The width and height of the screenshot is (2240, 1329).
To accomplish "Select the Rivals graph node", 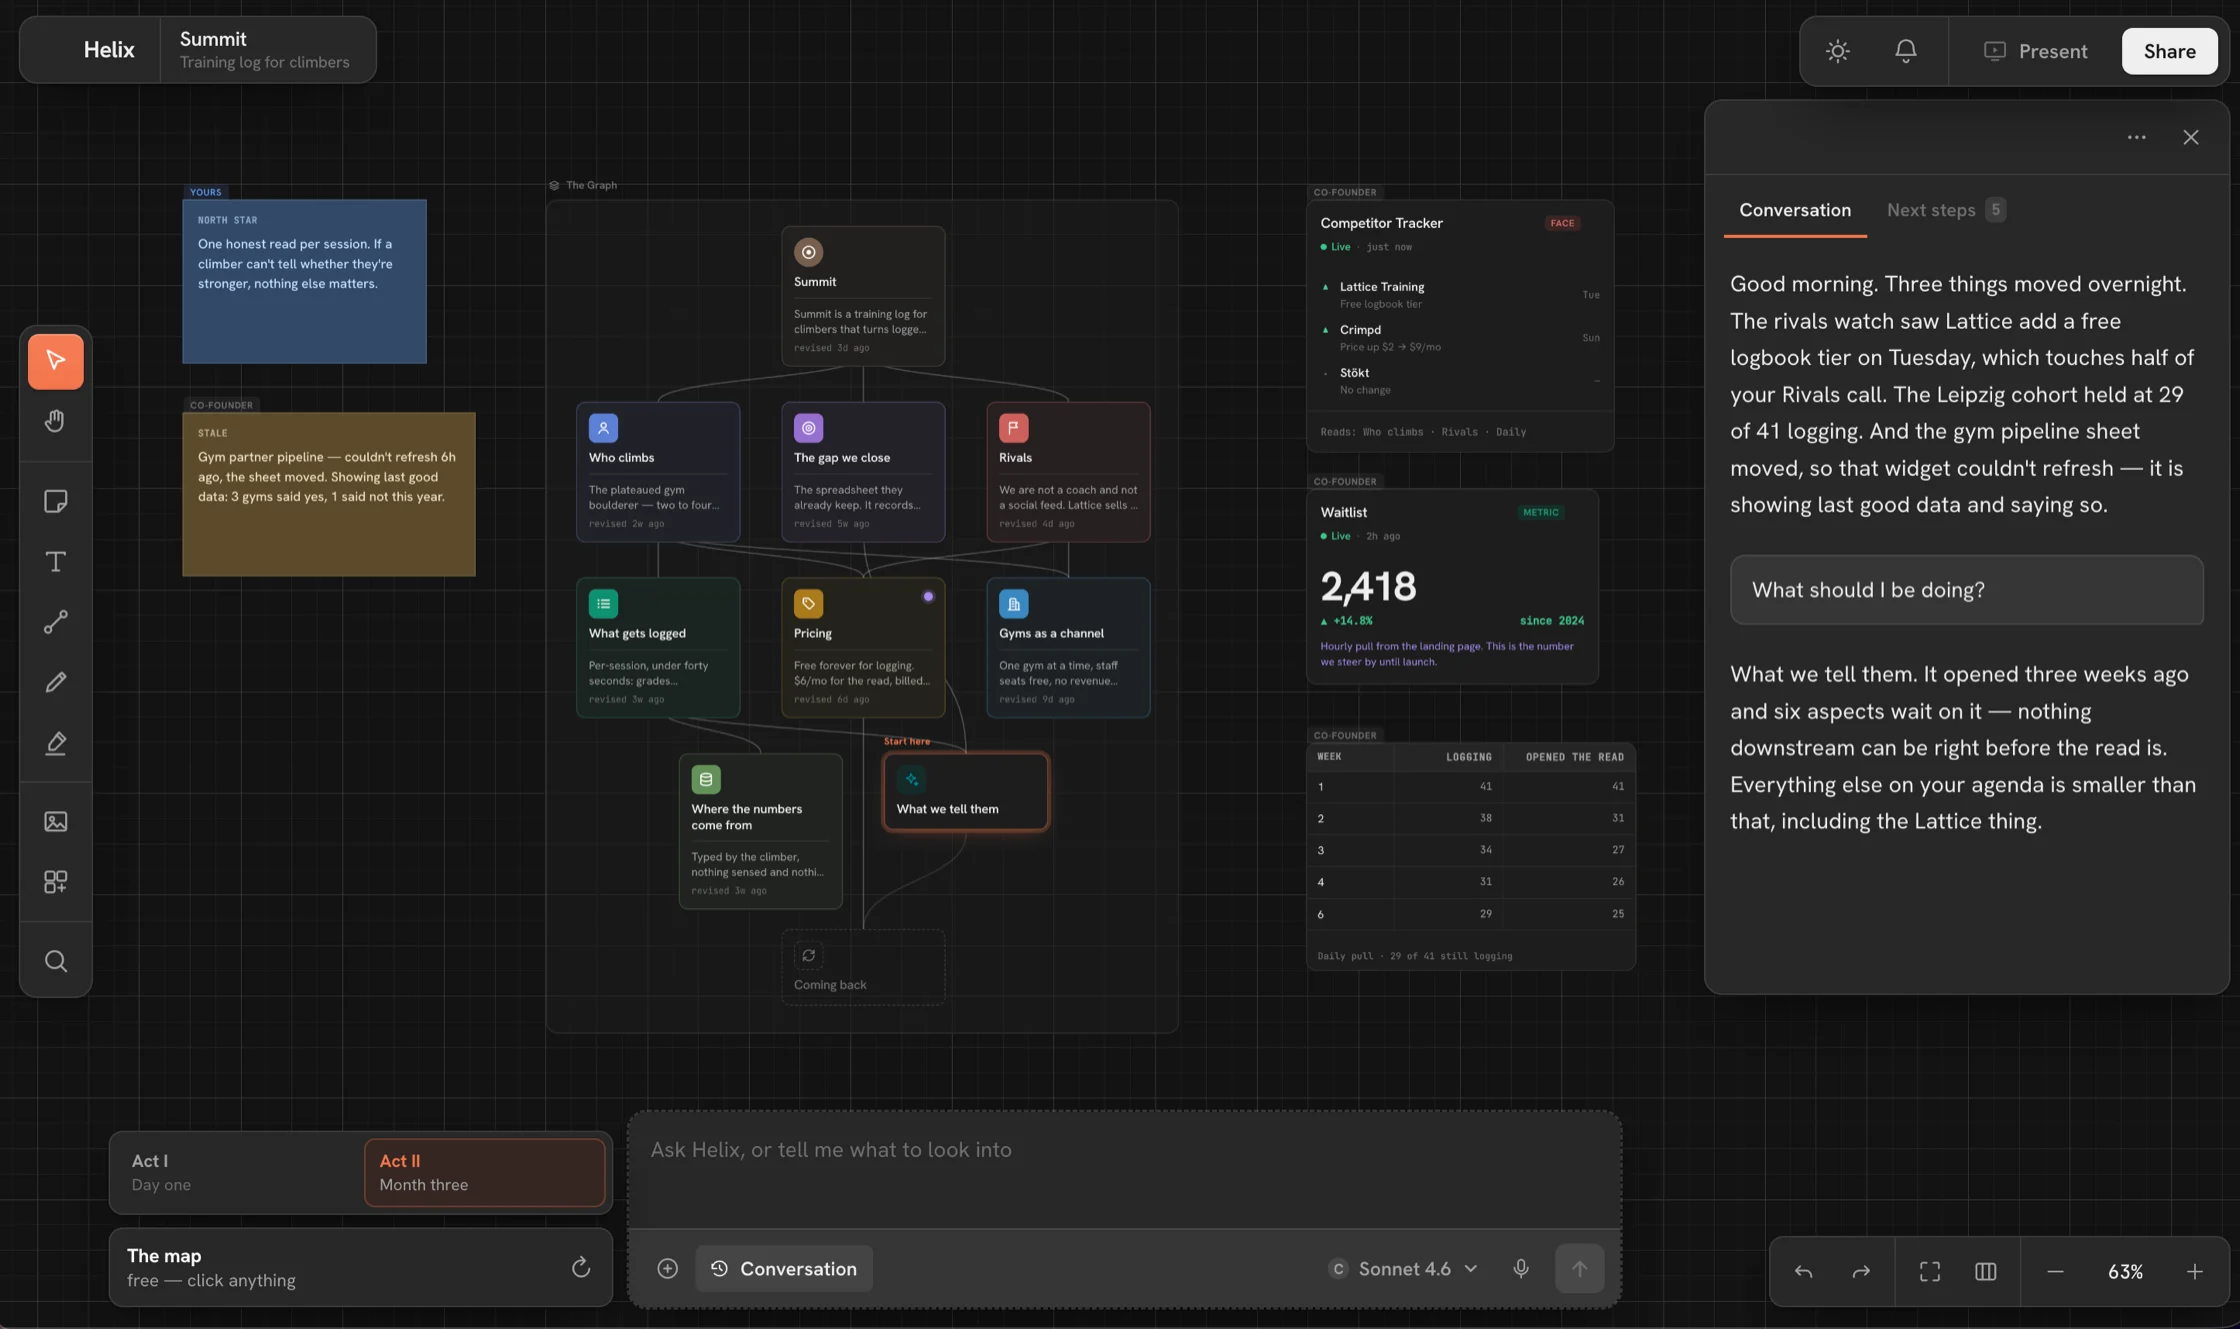I will click(x=1068, y=472).
